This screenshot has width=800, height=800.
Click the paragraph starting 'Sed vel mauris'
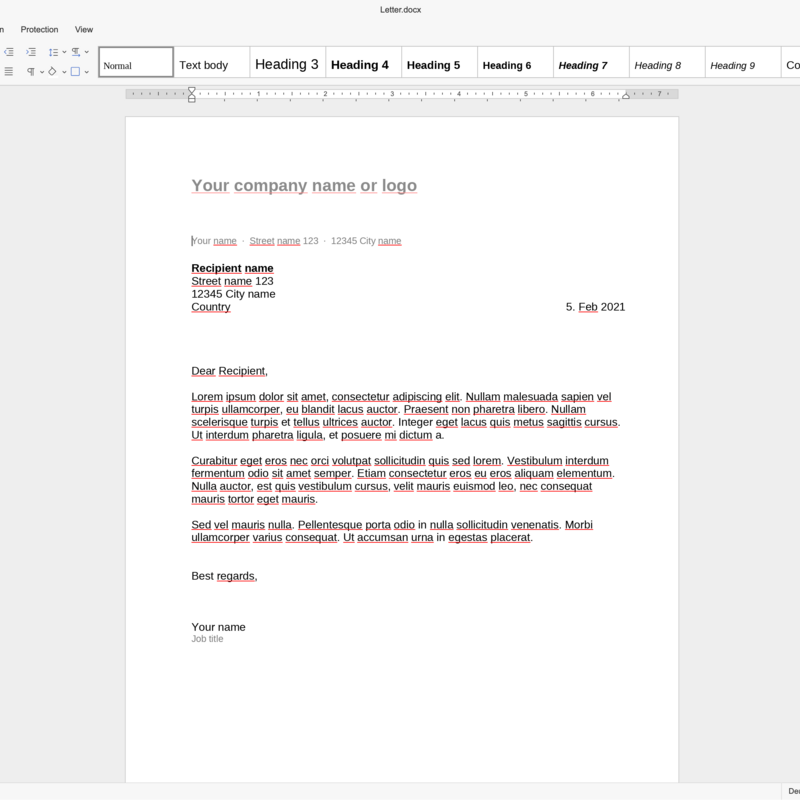tap(392, 531)
